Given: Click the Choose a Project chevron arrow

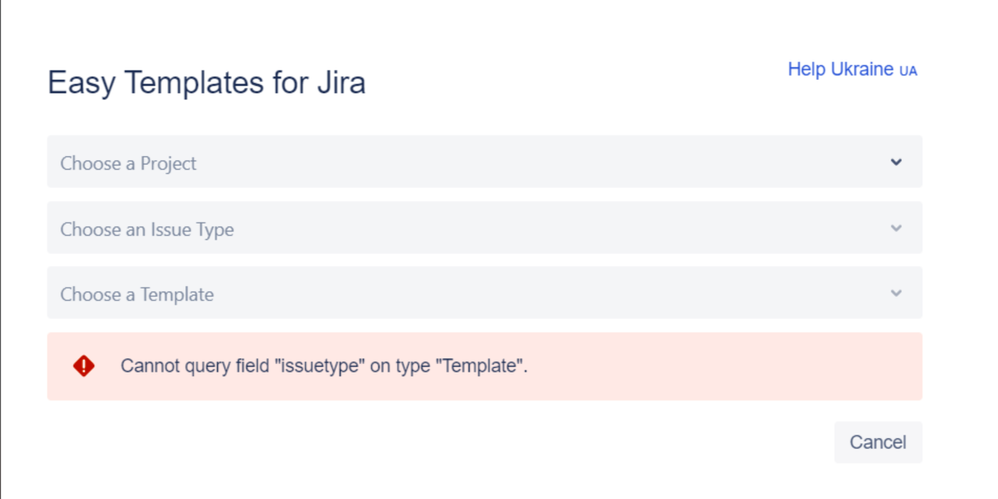Looking at the screenshot, I should [896, 162].
